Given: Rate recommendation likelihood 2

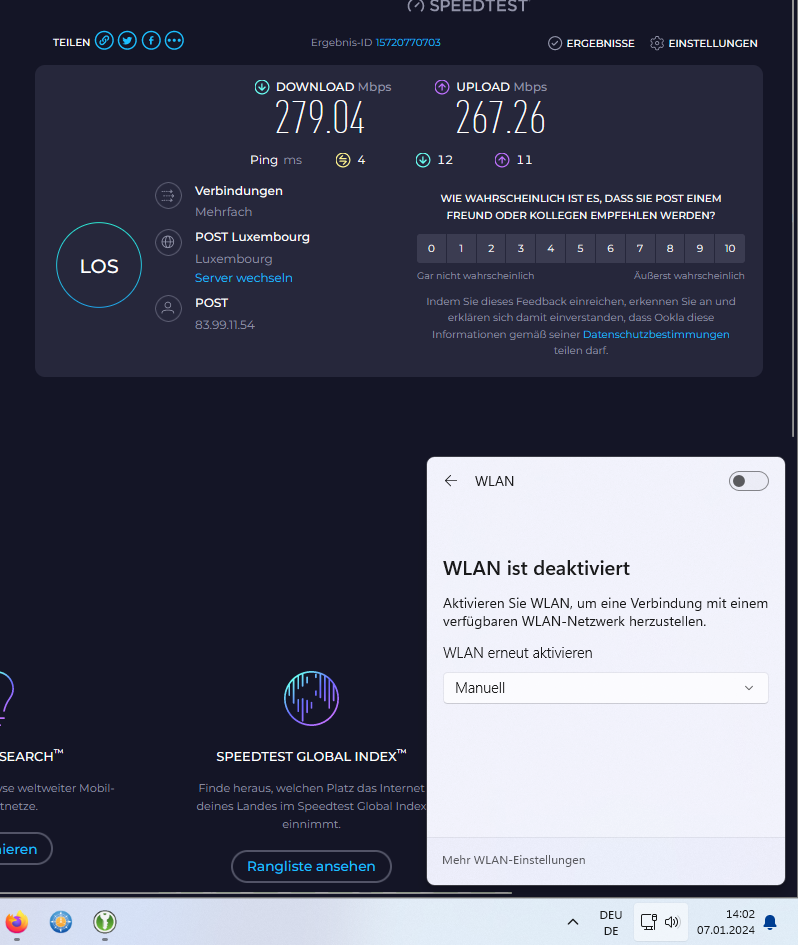Looking at the screenshot, I should click(491, 248).
